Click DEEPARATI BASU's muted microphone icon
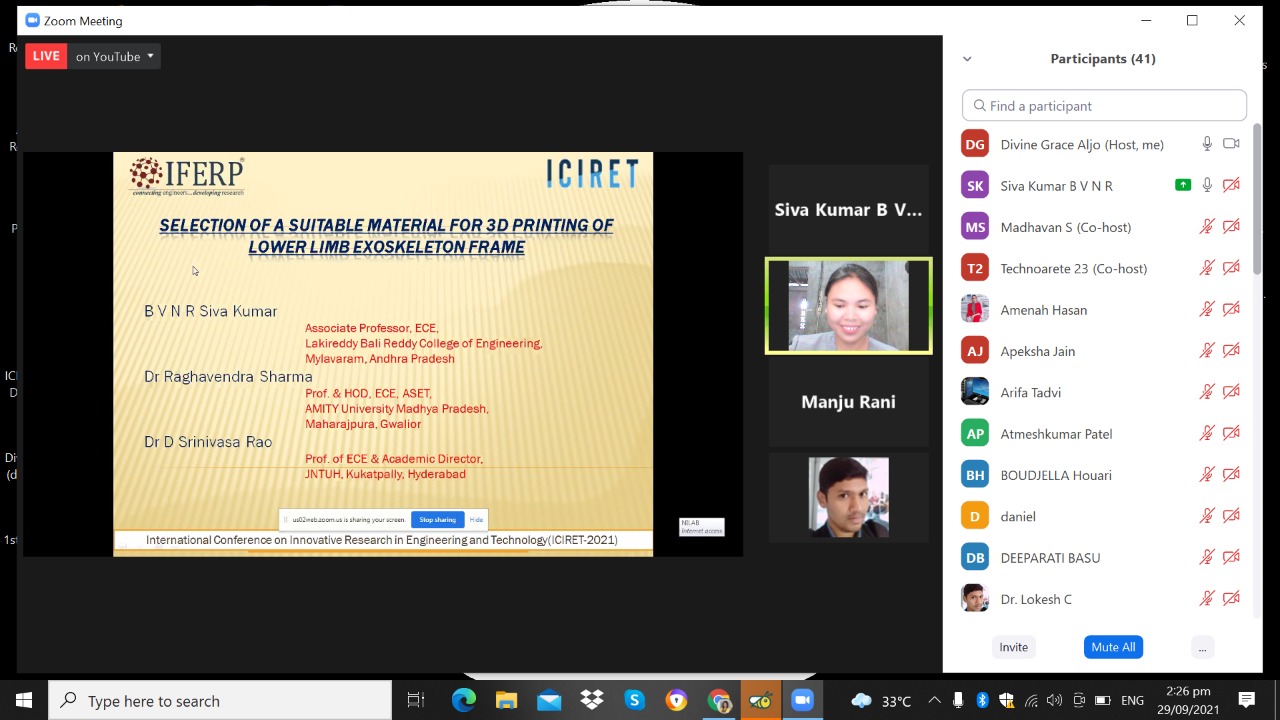Image resolution: width=1280 pixels, height=720 pixels. (x=1207, y=558)
